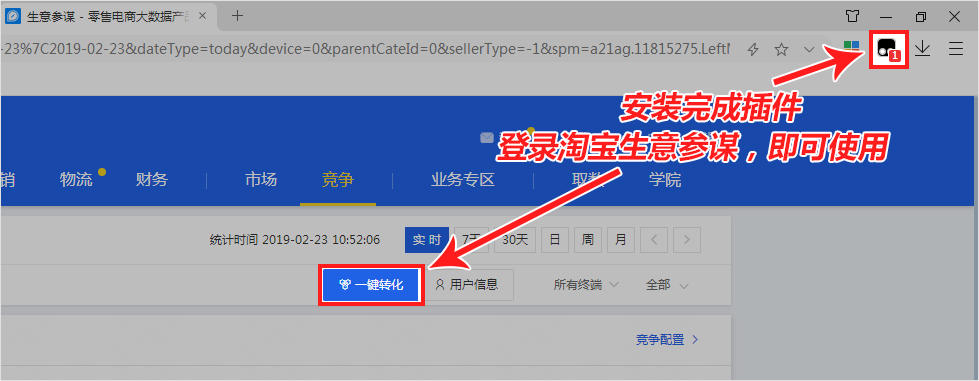Click the lightning speed-mode icon

click(753, 49)
